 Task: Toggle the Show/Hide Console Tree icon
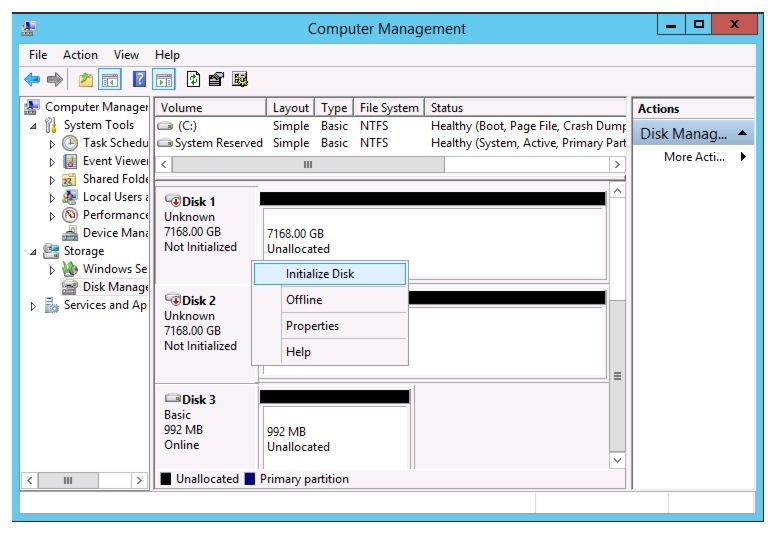pyautogui.click(x=110, y=79)
